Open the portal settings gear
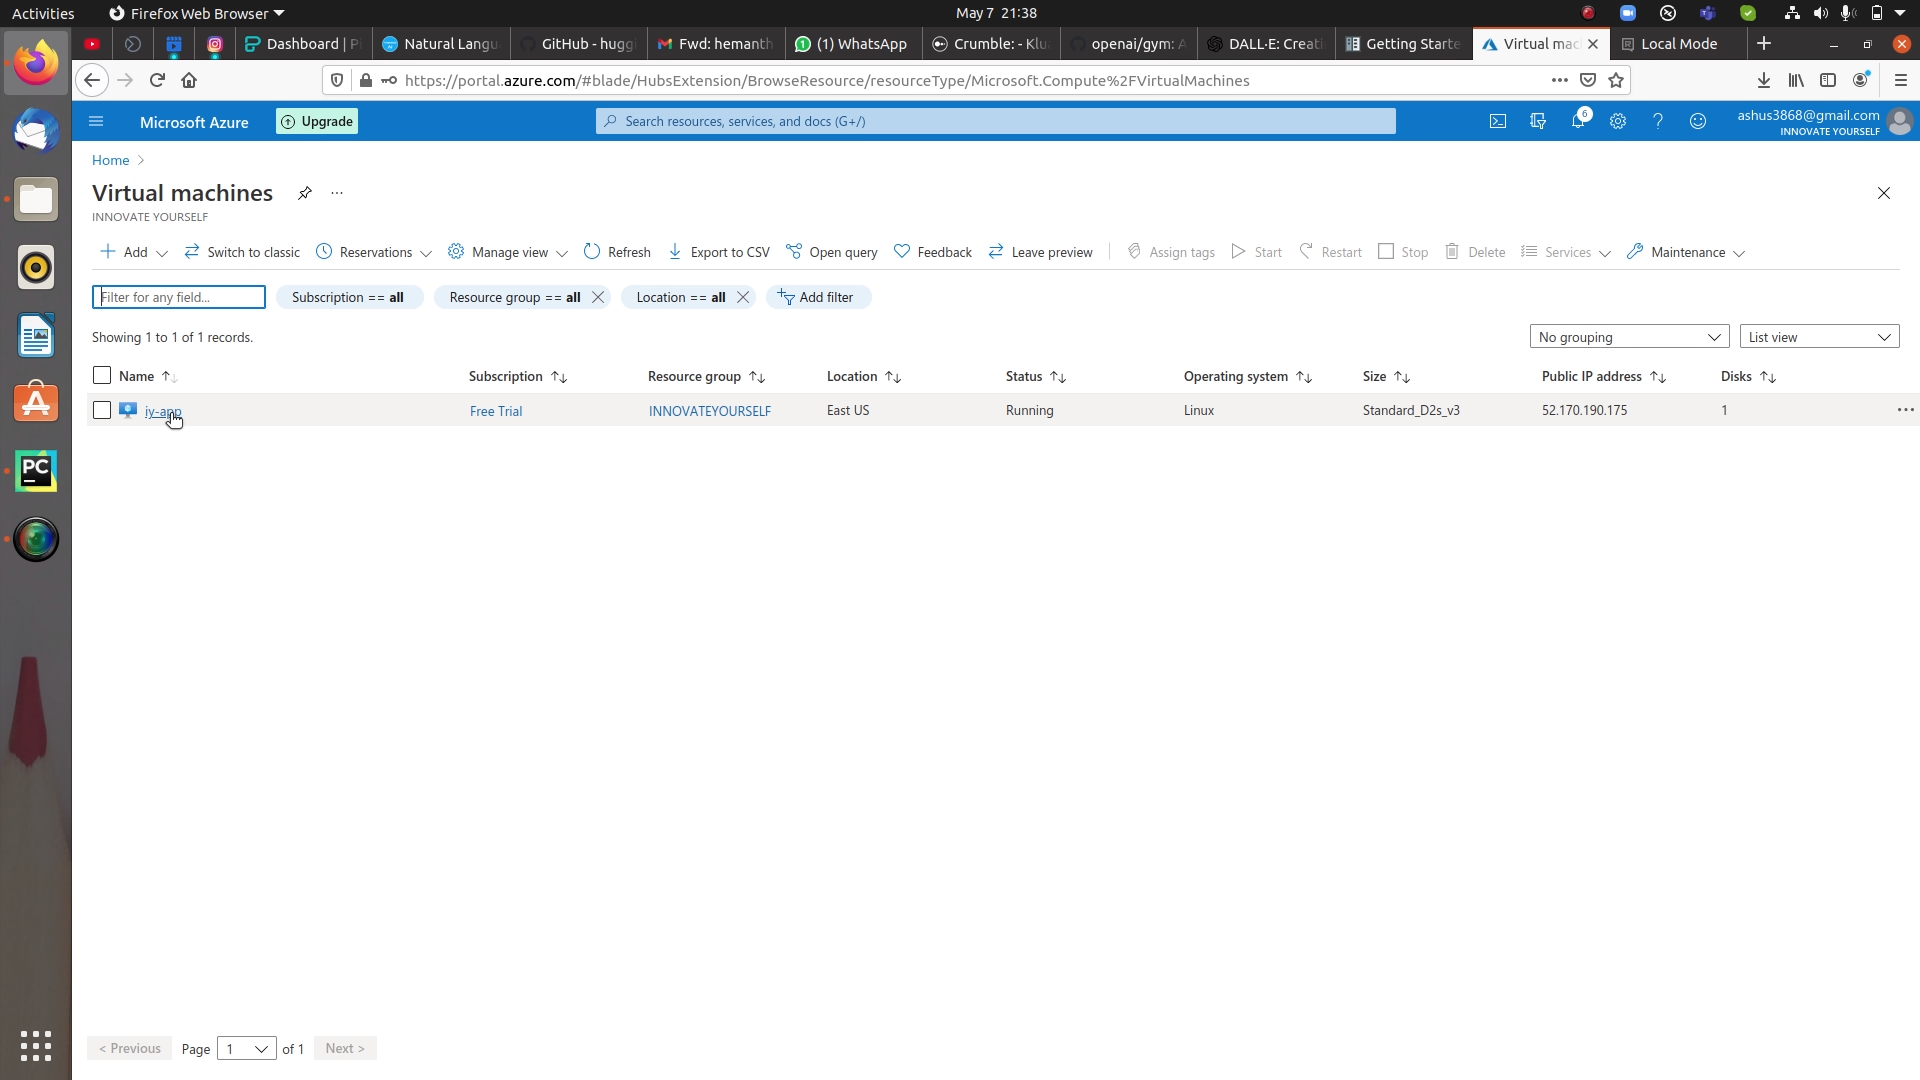This screenshot has width=1920, height=1080. click(1618, 121)
